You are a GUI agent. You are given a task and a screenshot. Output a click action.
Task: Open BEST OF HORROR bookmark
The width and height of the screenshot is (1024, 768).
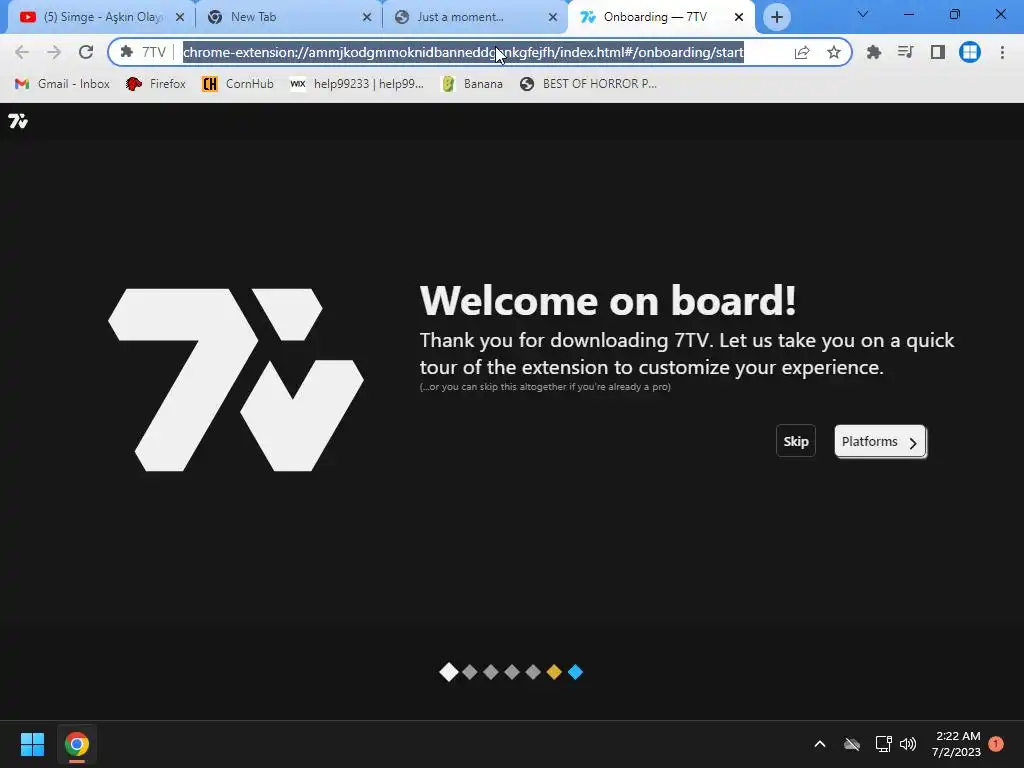(x=588, y=84)
